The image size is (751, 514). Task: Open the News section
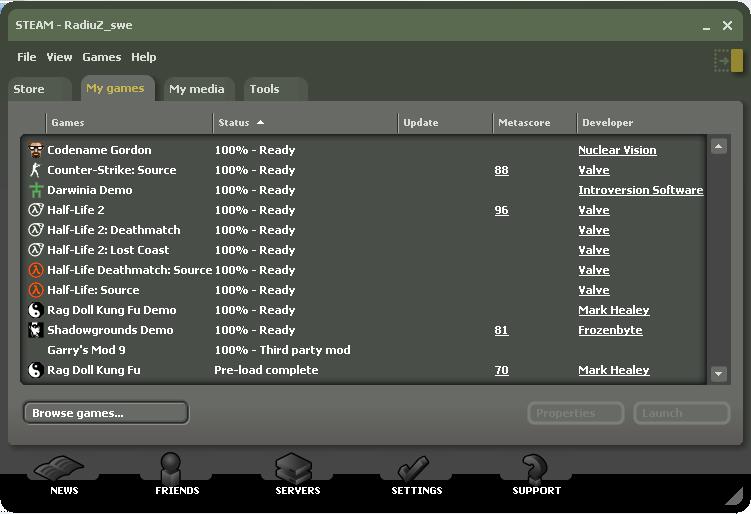(63, 475)
